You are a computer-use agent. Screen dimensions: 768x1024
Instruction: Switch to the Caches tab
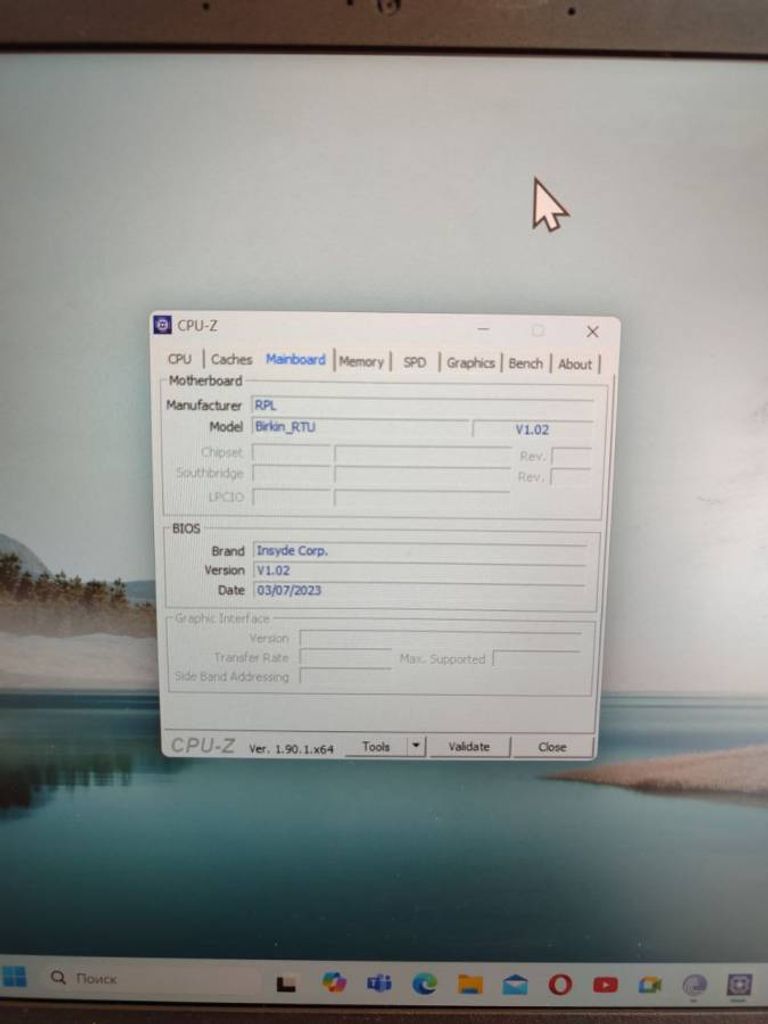231,360
